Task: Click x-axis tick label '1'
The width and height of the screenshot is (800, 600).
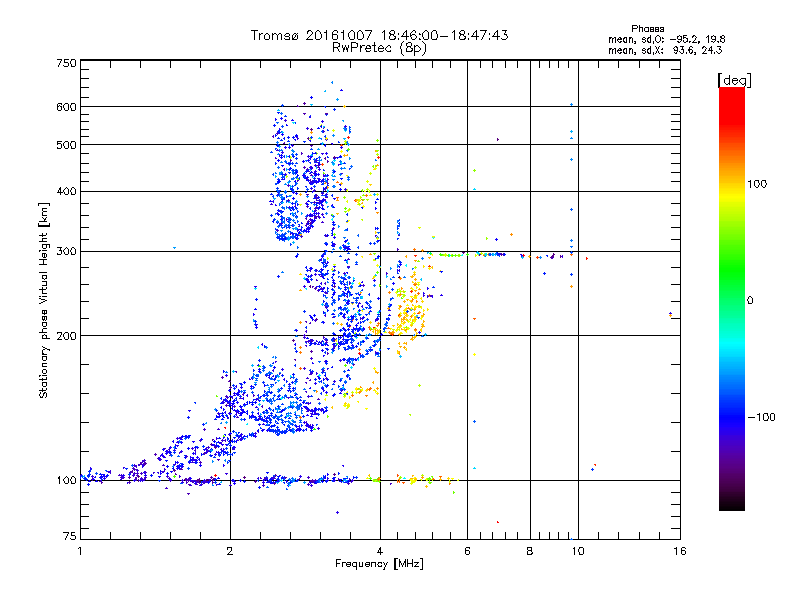Action: click(x=80, y=551)
